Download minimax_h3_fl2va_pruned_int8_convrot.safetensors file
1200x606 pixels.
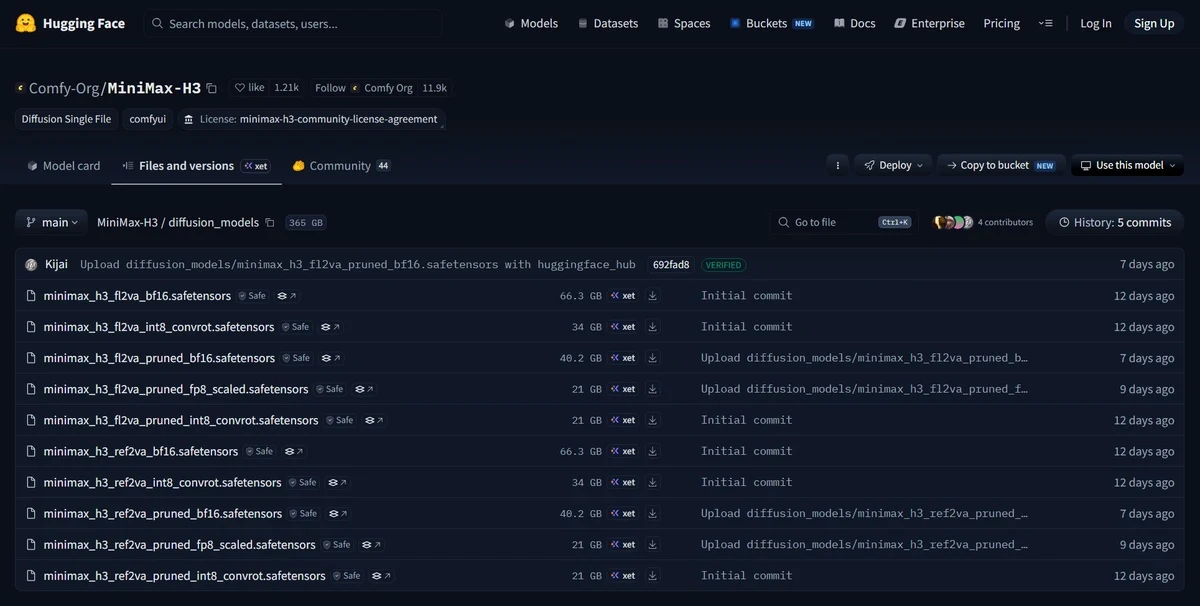[653, 420]
